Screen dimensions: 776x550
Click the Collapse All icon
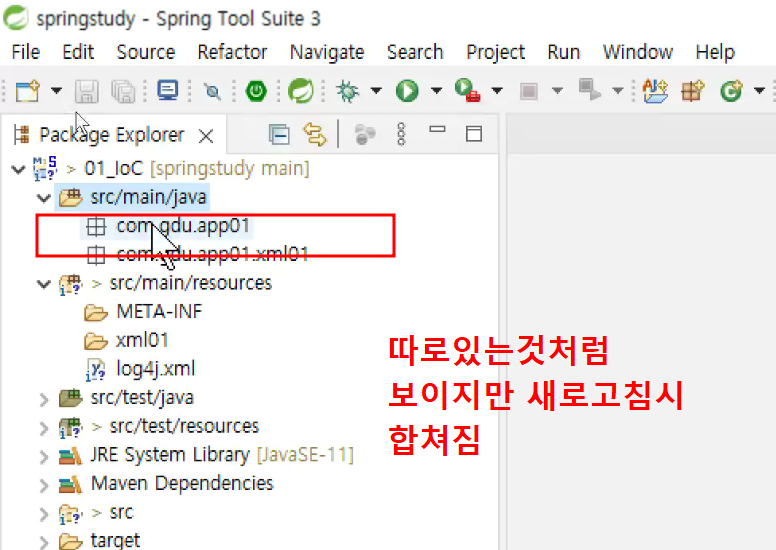(x=279, y=134)
